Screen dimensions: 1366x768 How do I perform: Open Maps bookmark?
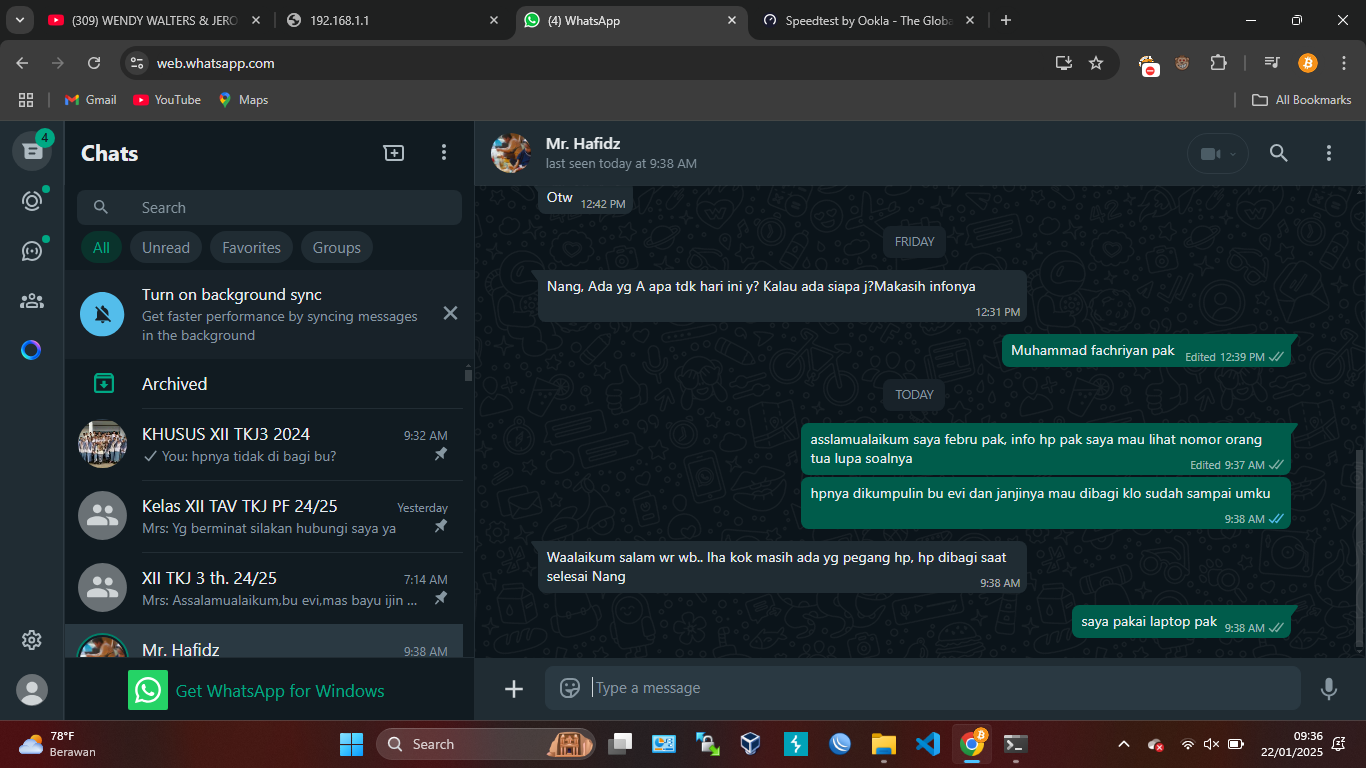coord(243,100)
